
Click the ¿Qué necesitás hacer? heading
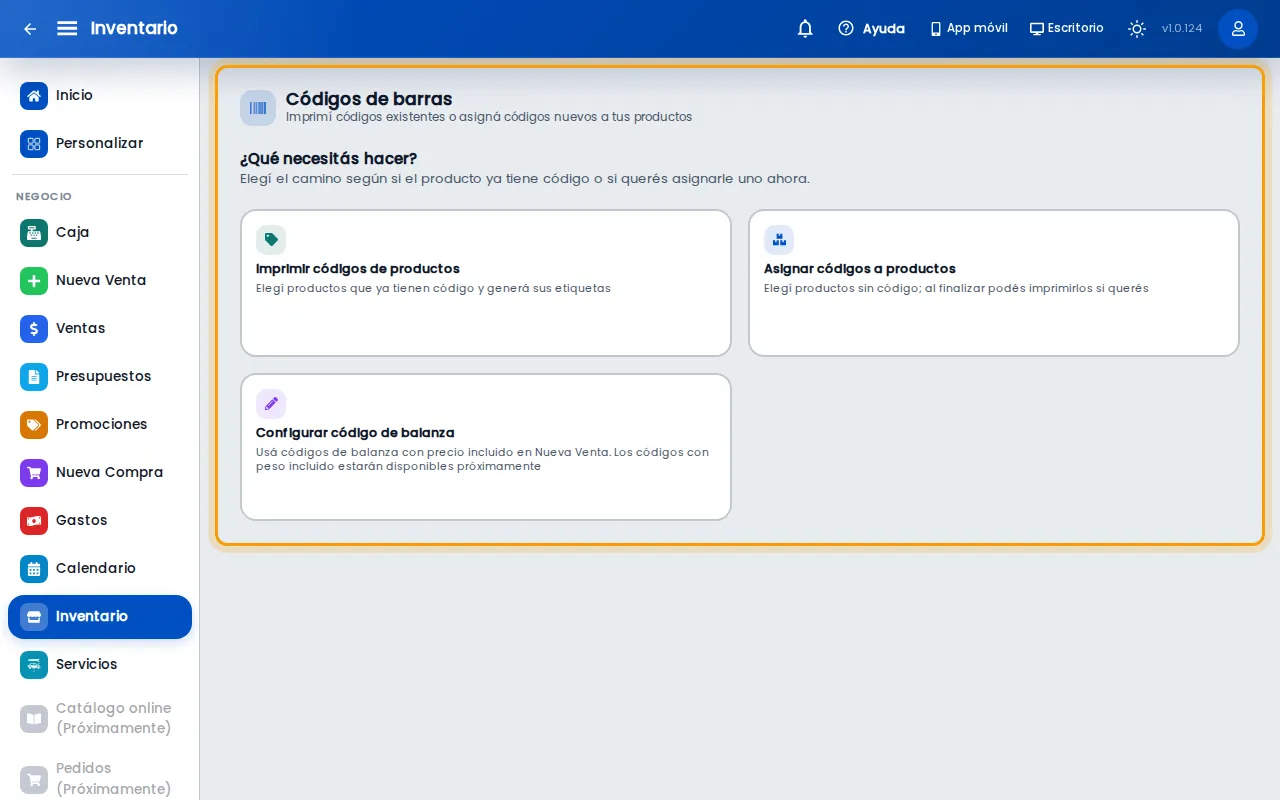coord(328,159)
